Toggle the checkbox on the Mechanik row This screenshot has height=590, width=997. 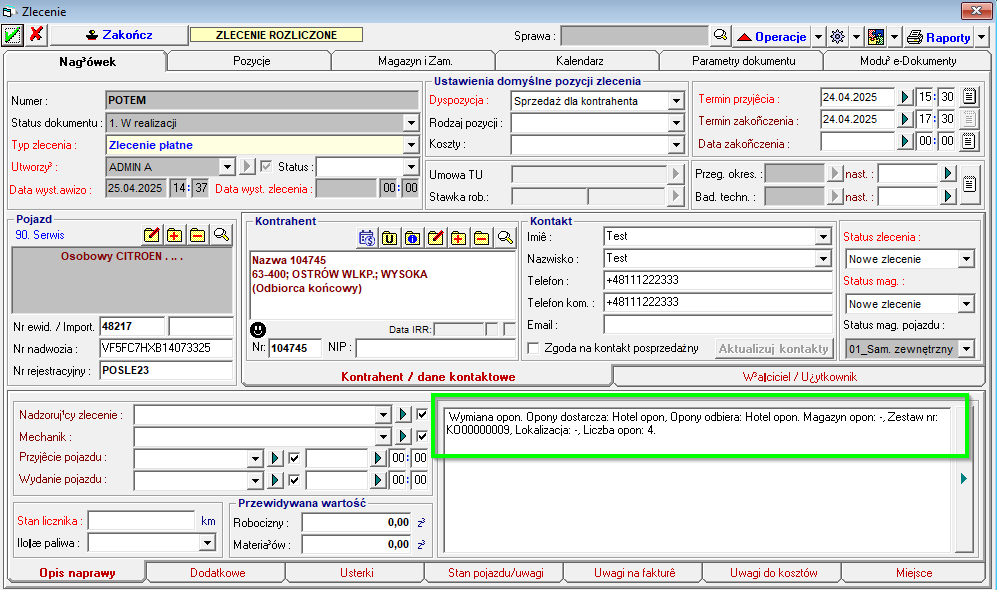point(421,436)
